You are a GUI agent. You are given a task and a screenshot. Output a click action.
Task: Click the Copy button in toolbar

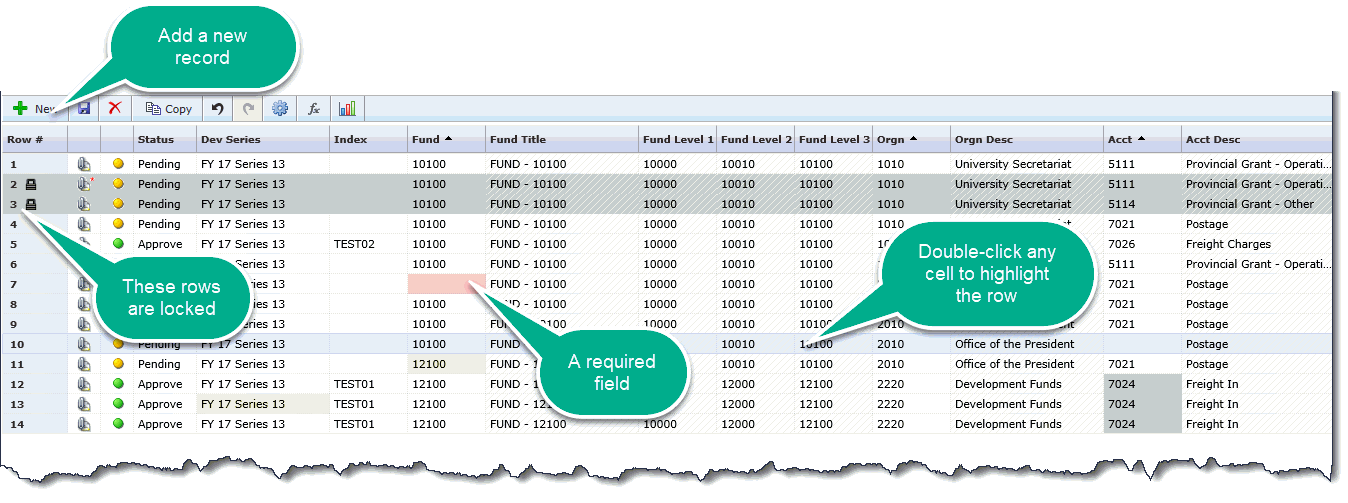[x=168, y=109]
